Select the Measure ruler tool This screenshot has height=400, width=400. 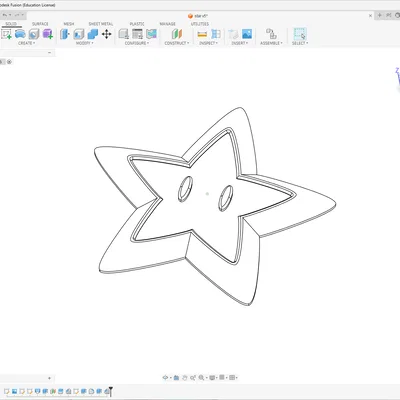coord(202,34)
